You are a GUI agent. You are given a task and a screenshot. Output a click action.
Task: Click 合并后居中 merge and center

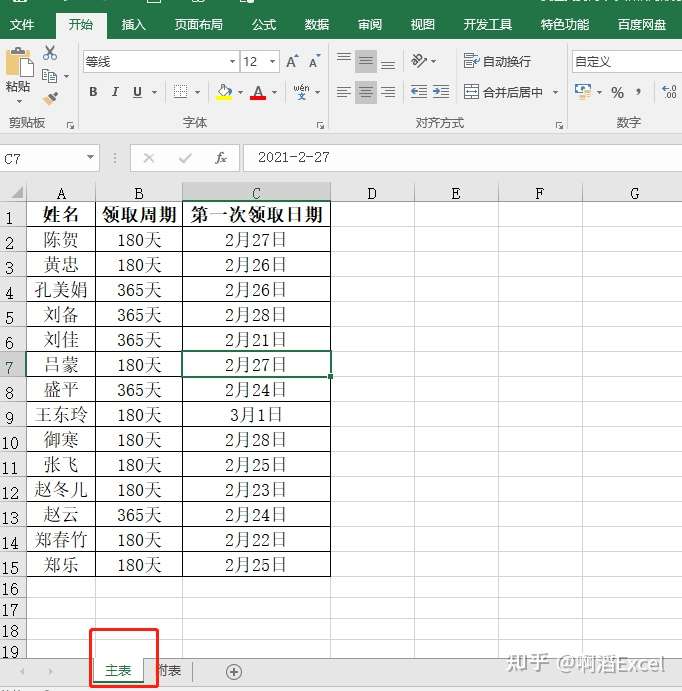click(x=504, y=92)
